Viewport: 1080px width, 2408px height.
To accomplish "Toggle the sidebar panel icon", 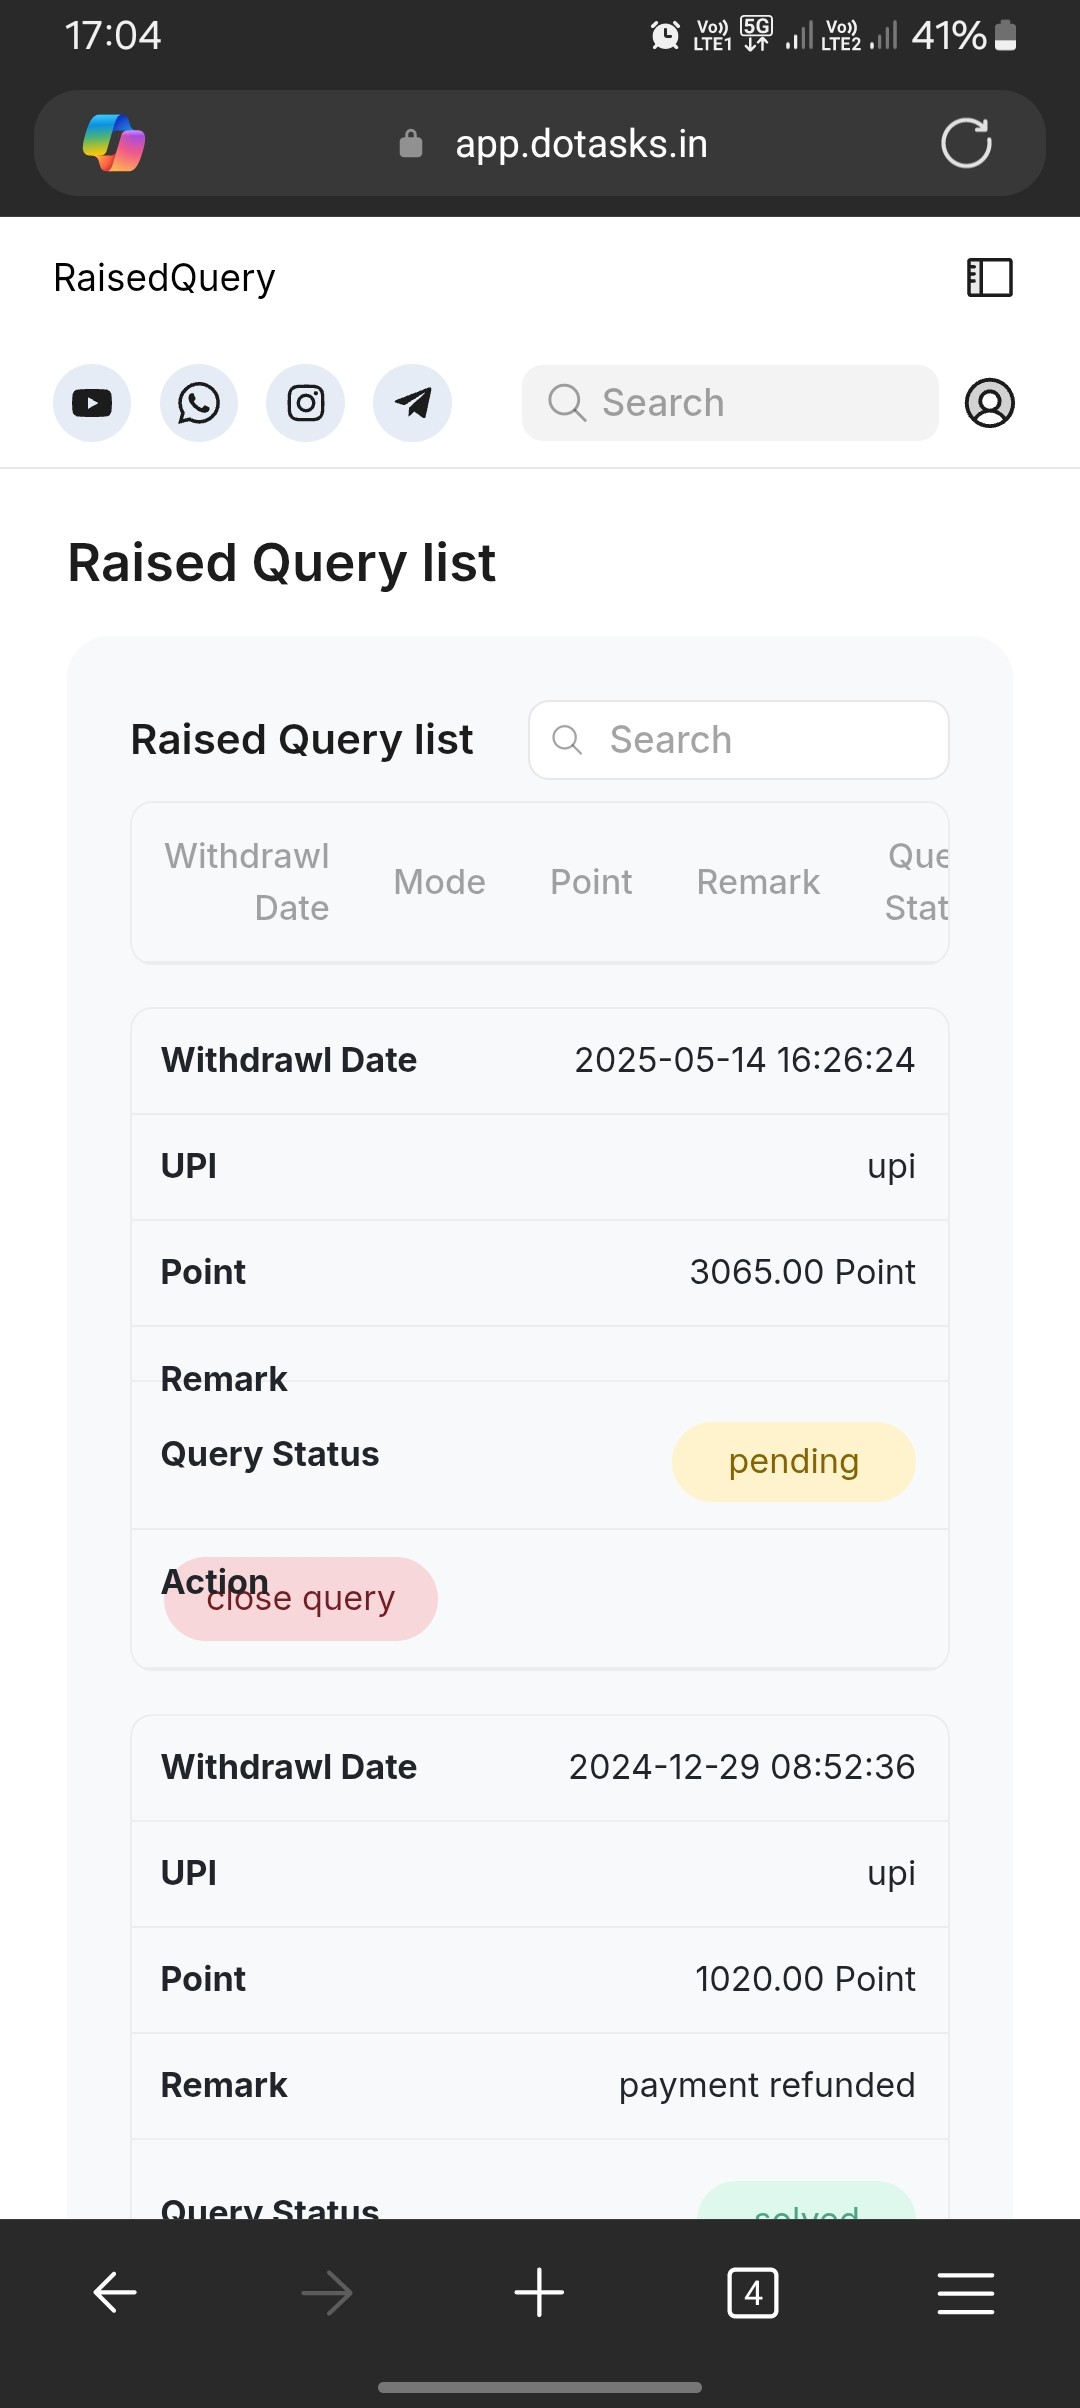I will 990,277.
